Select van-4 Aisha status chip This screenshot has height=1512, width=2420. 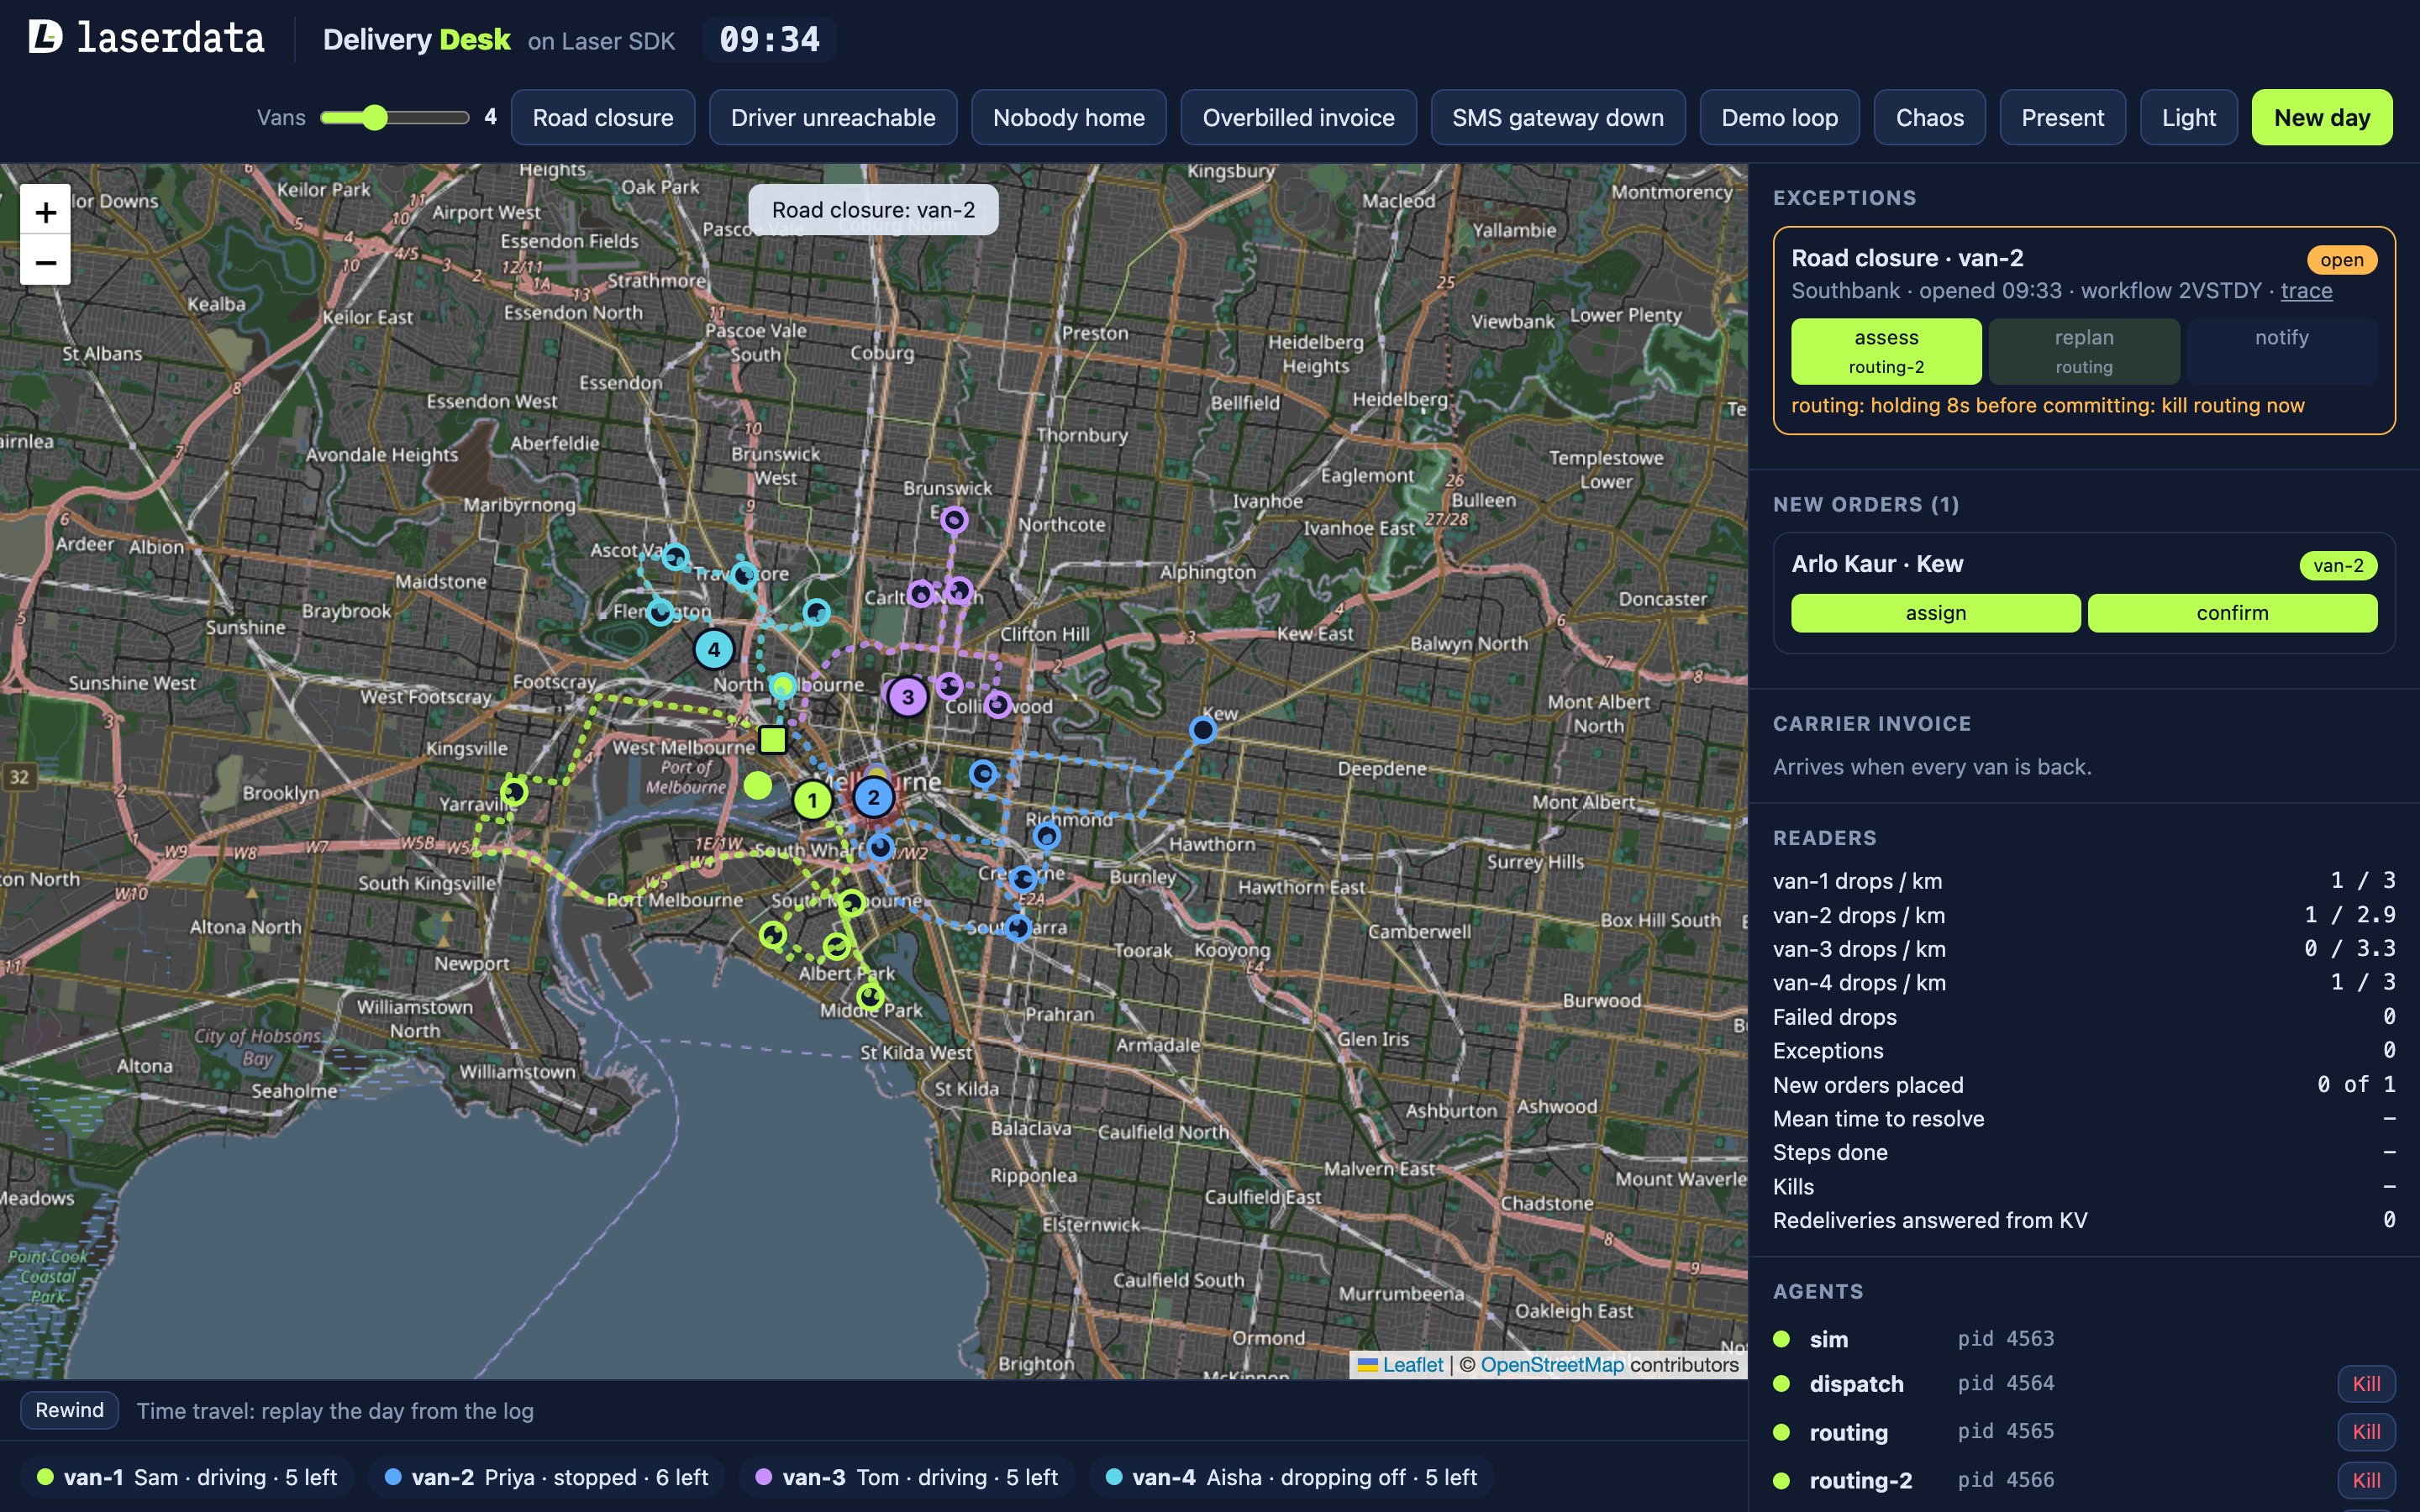coord(1291,1477)
